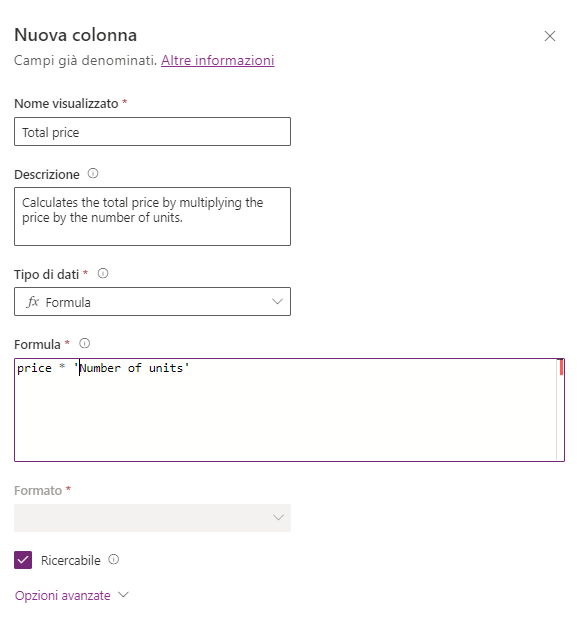Viewport: 577px width, 643px height.
Task: Click the Descrizione info icon
Action: (93, 173)
